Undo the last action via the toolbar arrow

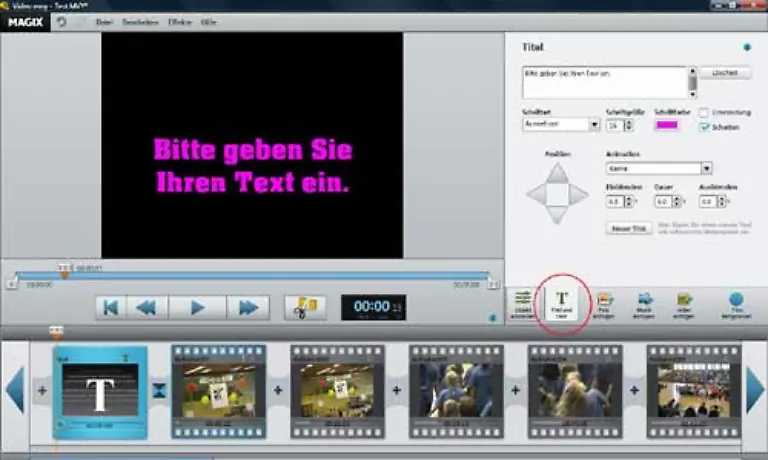(61, 22)
